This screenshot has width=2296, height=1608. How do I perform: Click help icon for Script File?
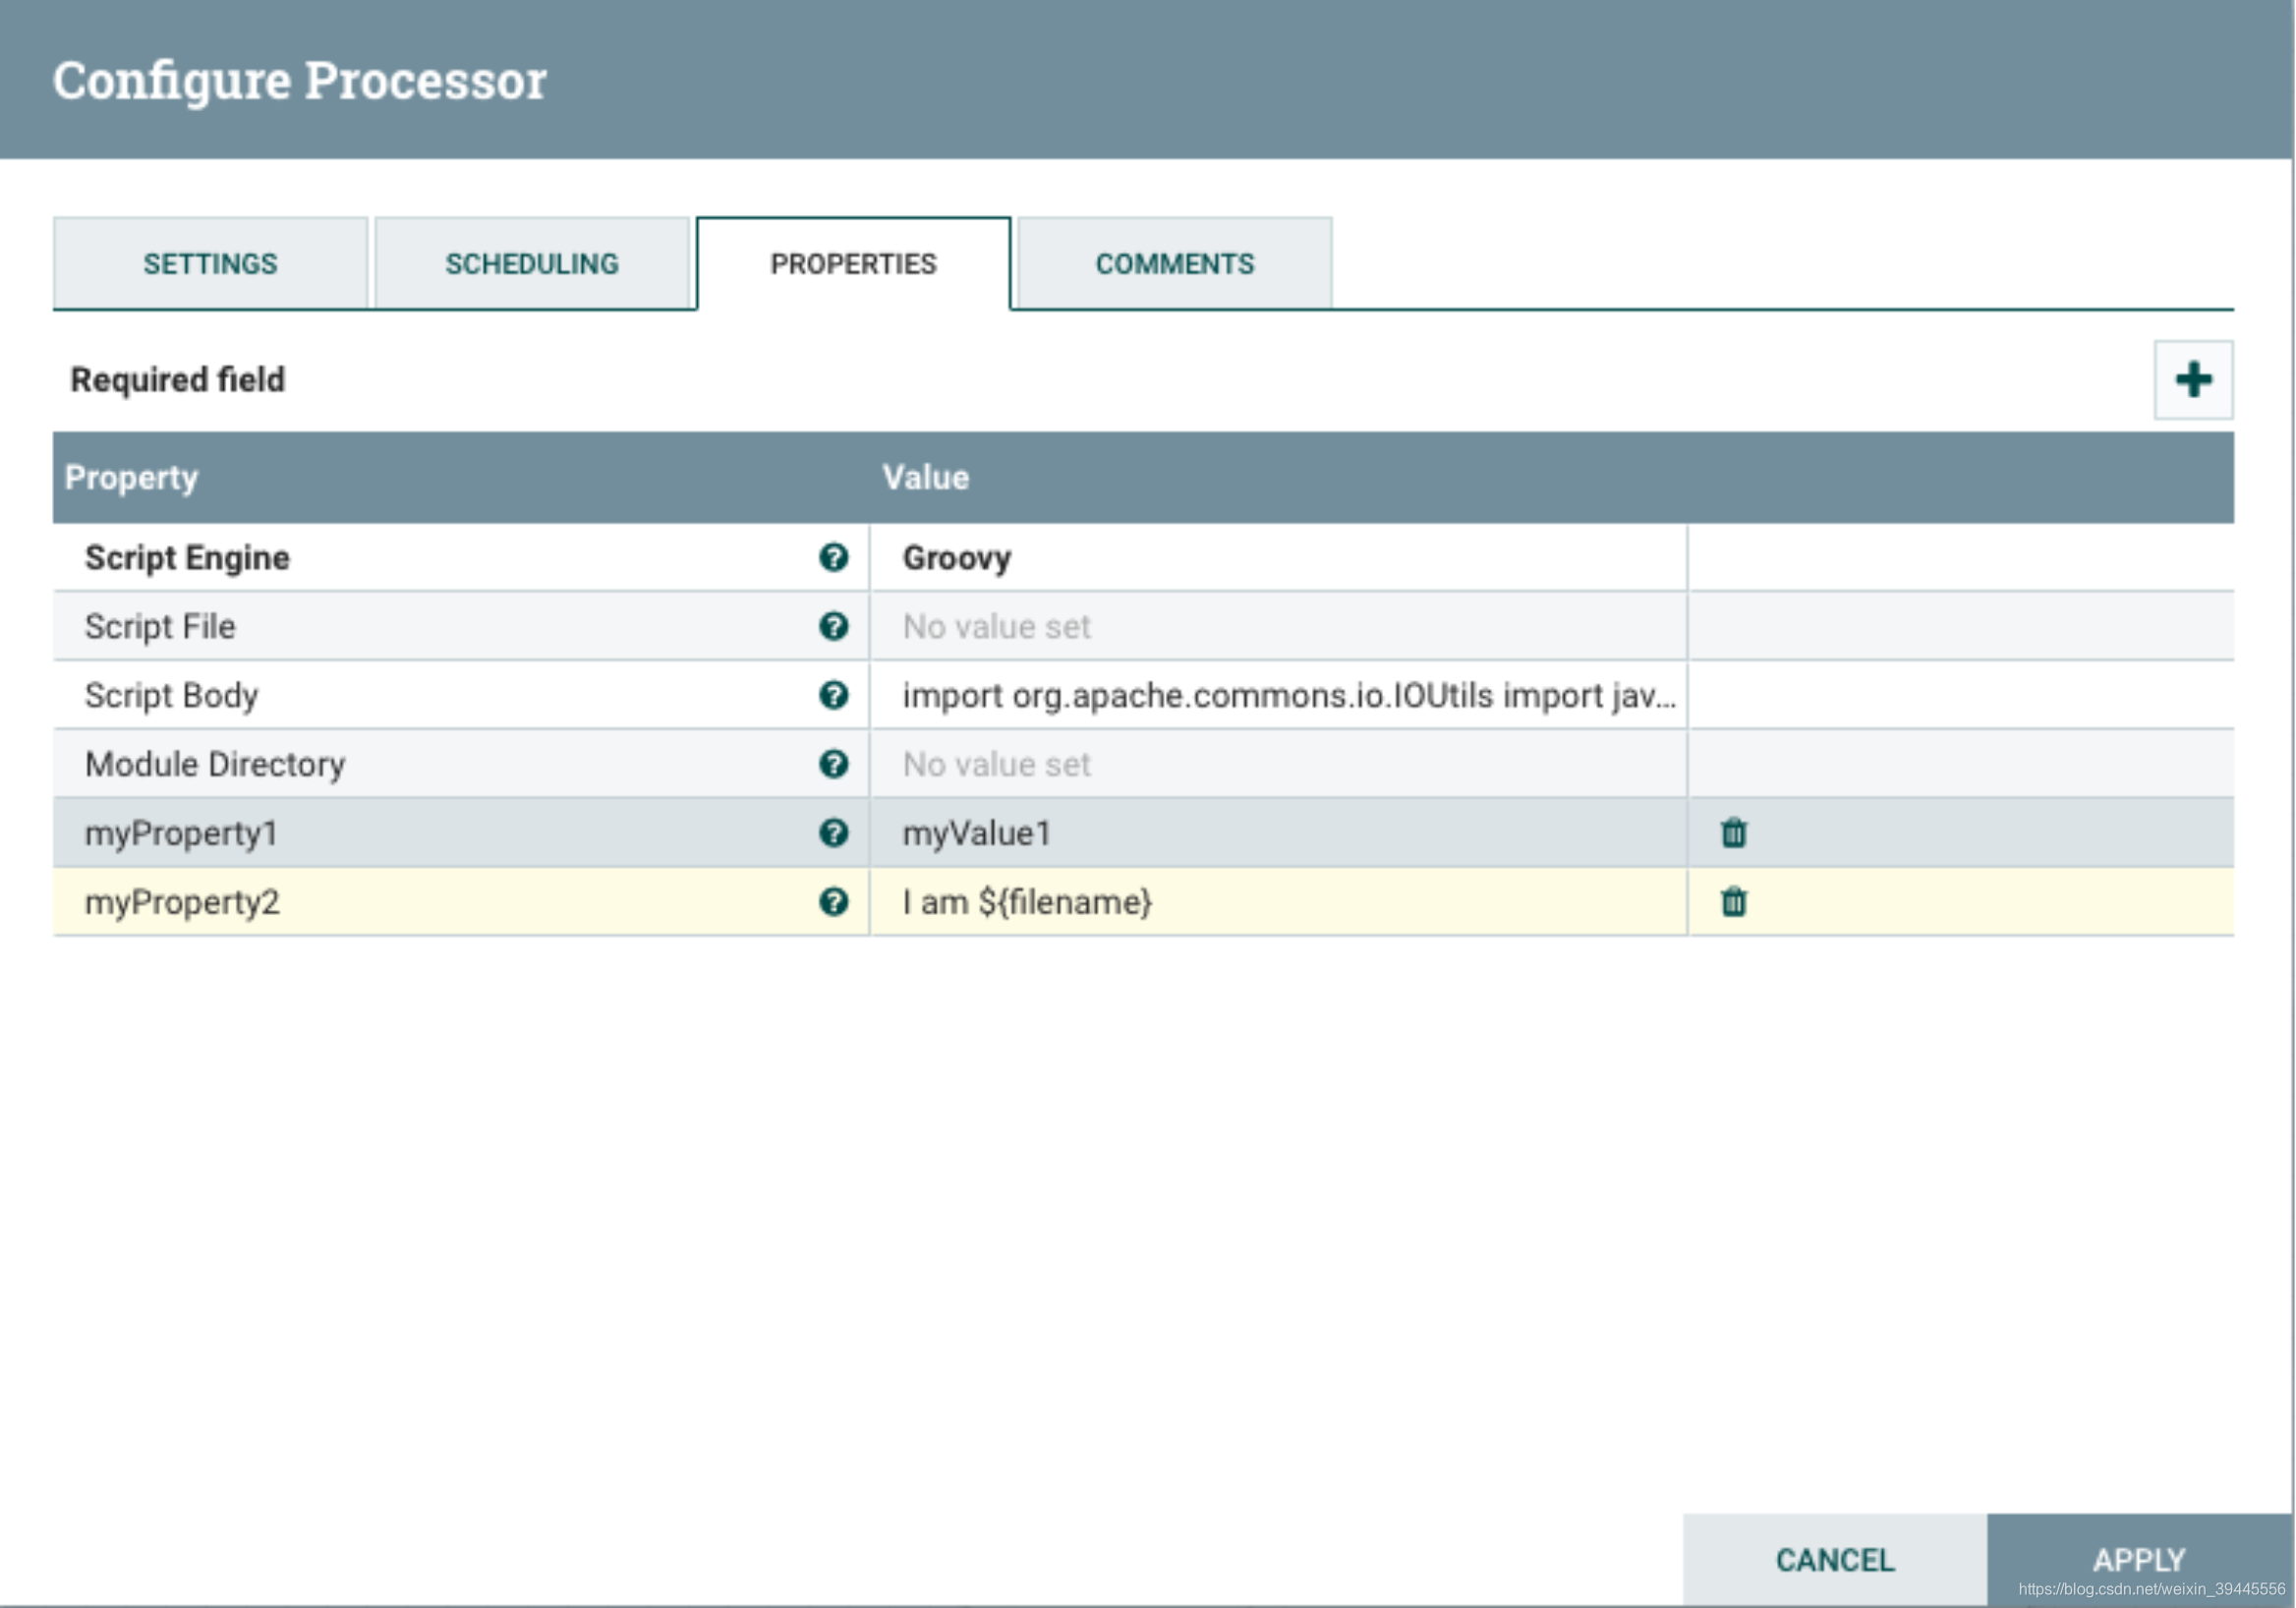click(833, 627)
